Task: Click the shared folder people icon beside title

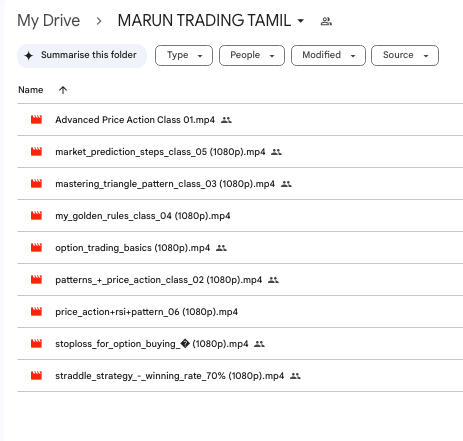Action: [x=326, y=21]
